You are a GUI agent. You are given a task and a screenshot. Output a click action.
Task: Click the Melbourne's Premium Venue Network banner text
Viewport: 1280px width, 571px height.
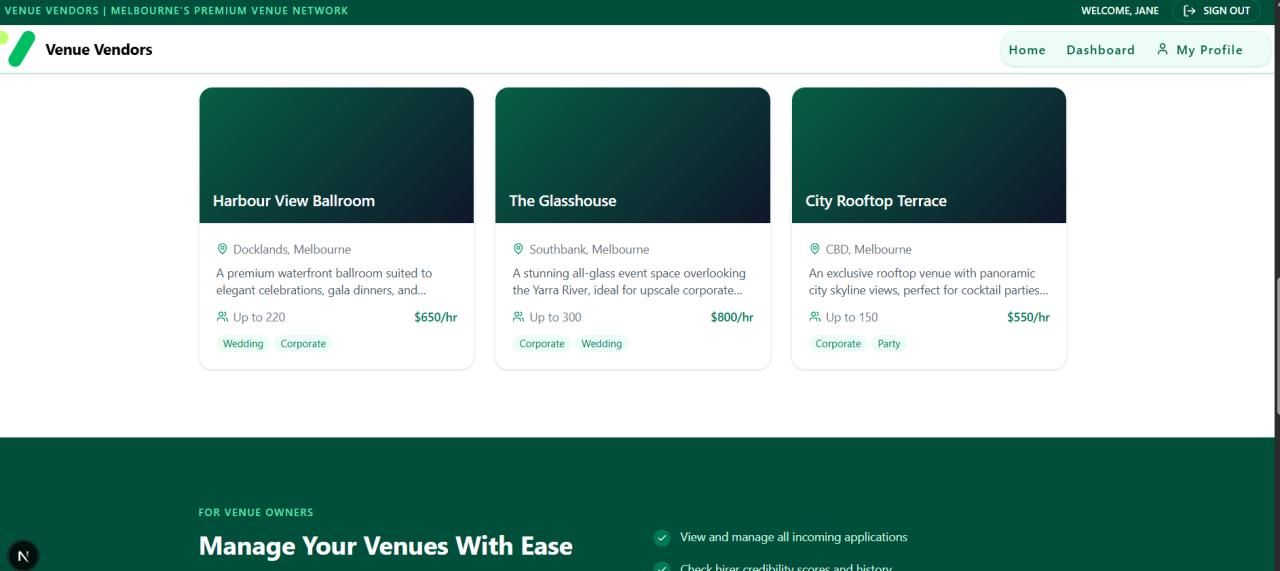(x=230, y=11)
